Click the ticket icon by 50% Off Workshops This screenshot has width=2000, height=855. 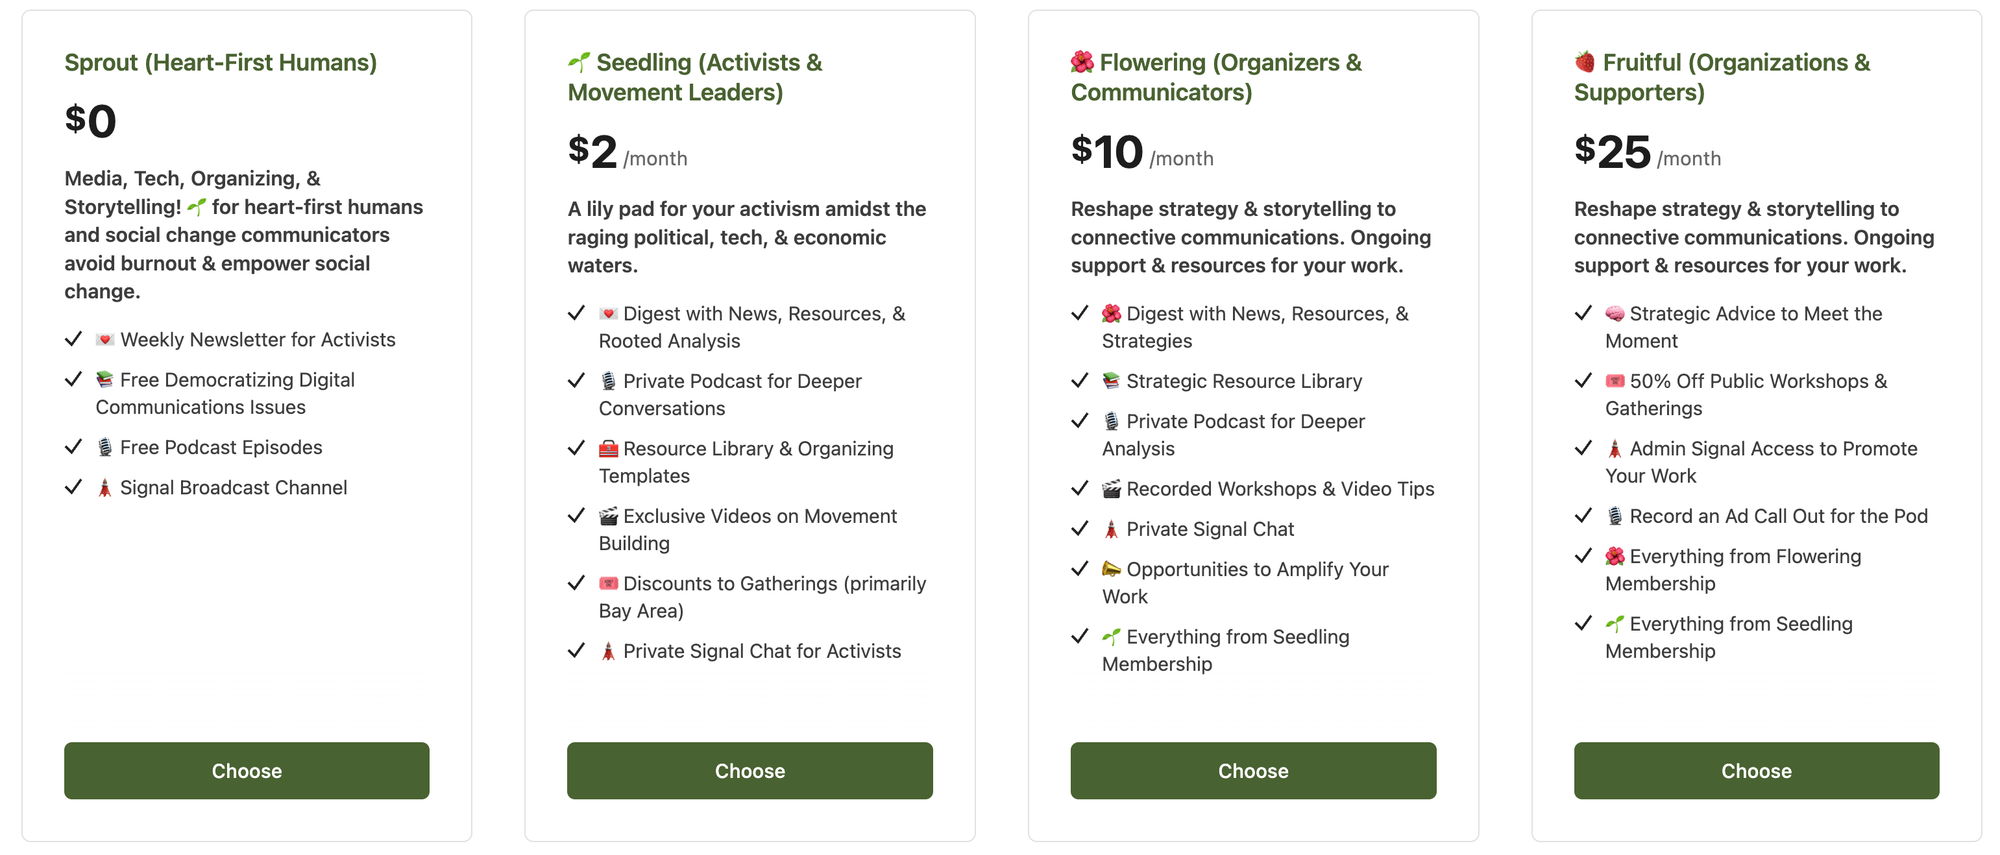pos(1615,381)
